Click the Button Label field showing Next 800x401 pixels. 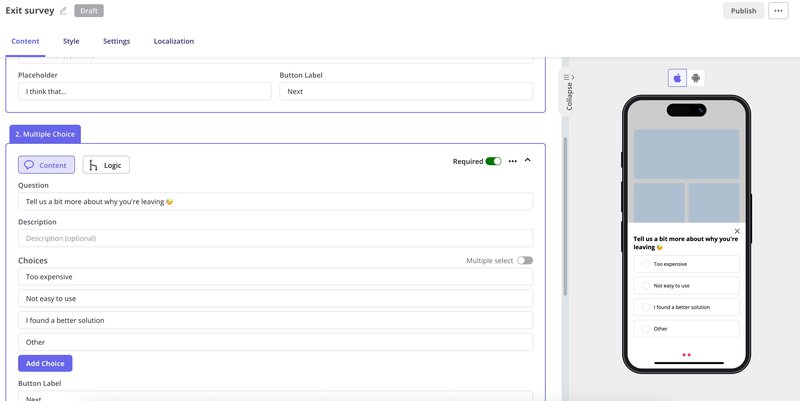click(x=406, y=91)
